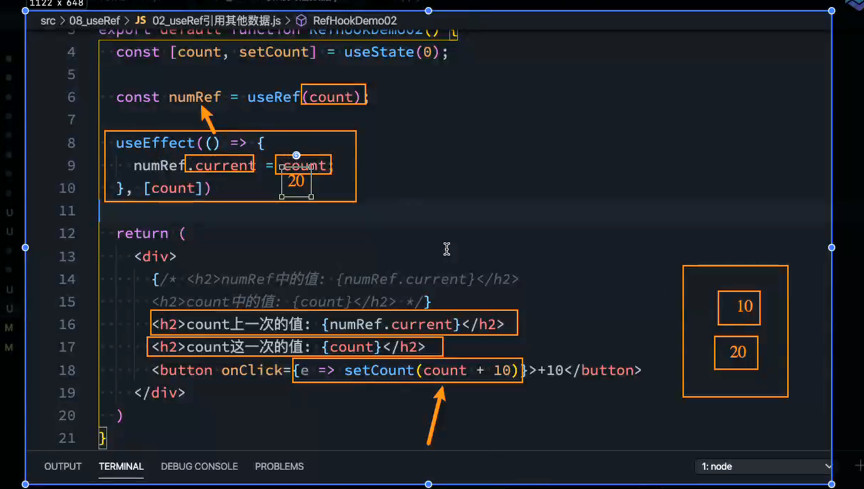Click commented 'numRef中的值' text on line 14
The image size is (864, 489).
269,280
